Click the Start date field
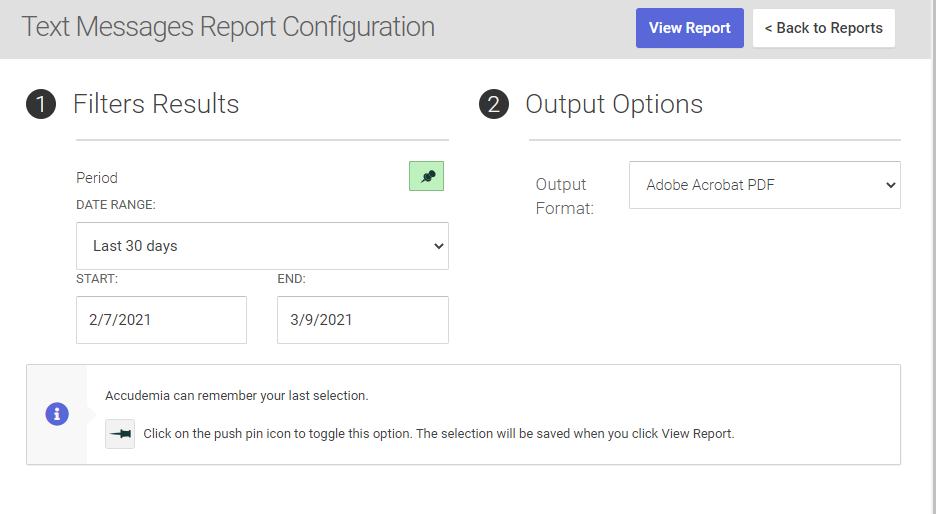Image resolution: width=936 pixels, height=514 pixels. 161,320
